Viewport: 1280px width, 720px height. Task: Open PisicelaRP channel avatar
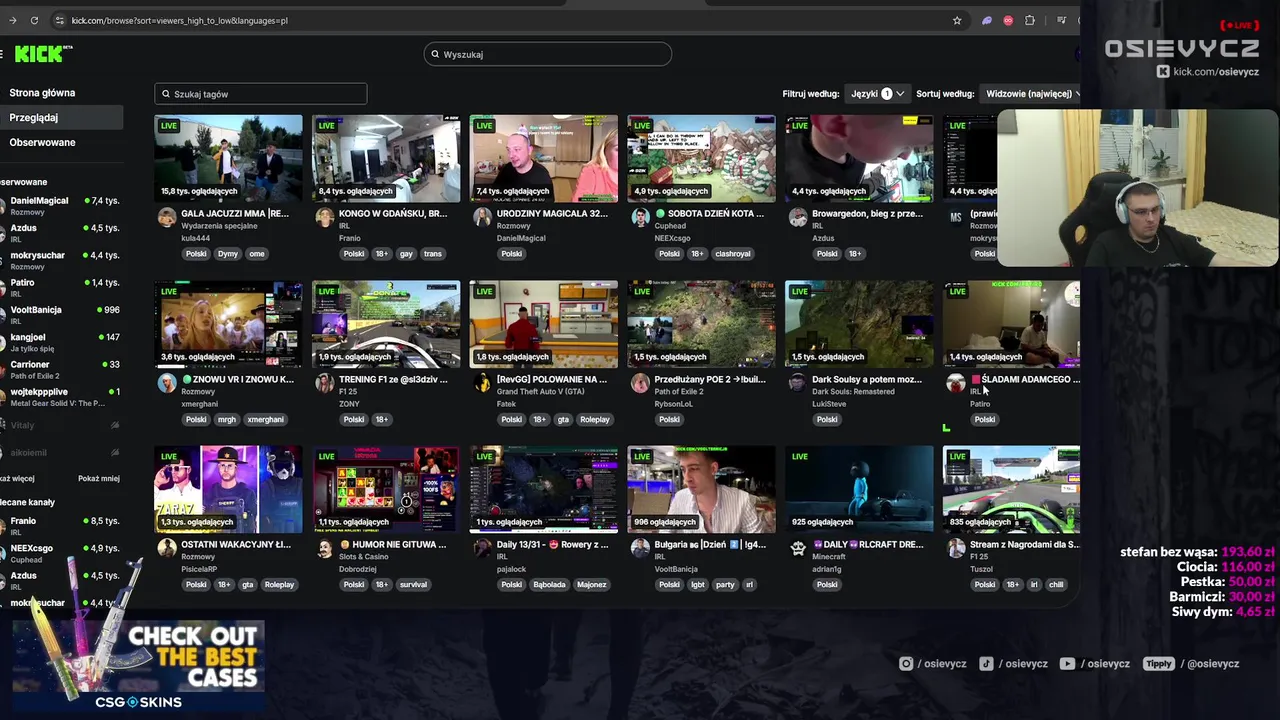(167, 548)
